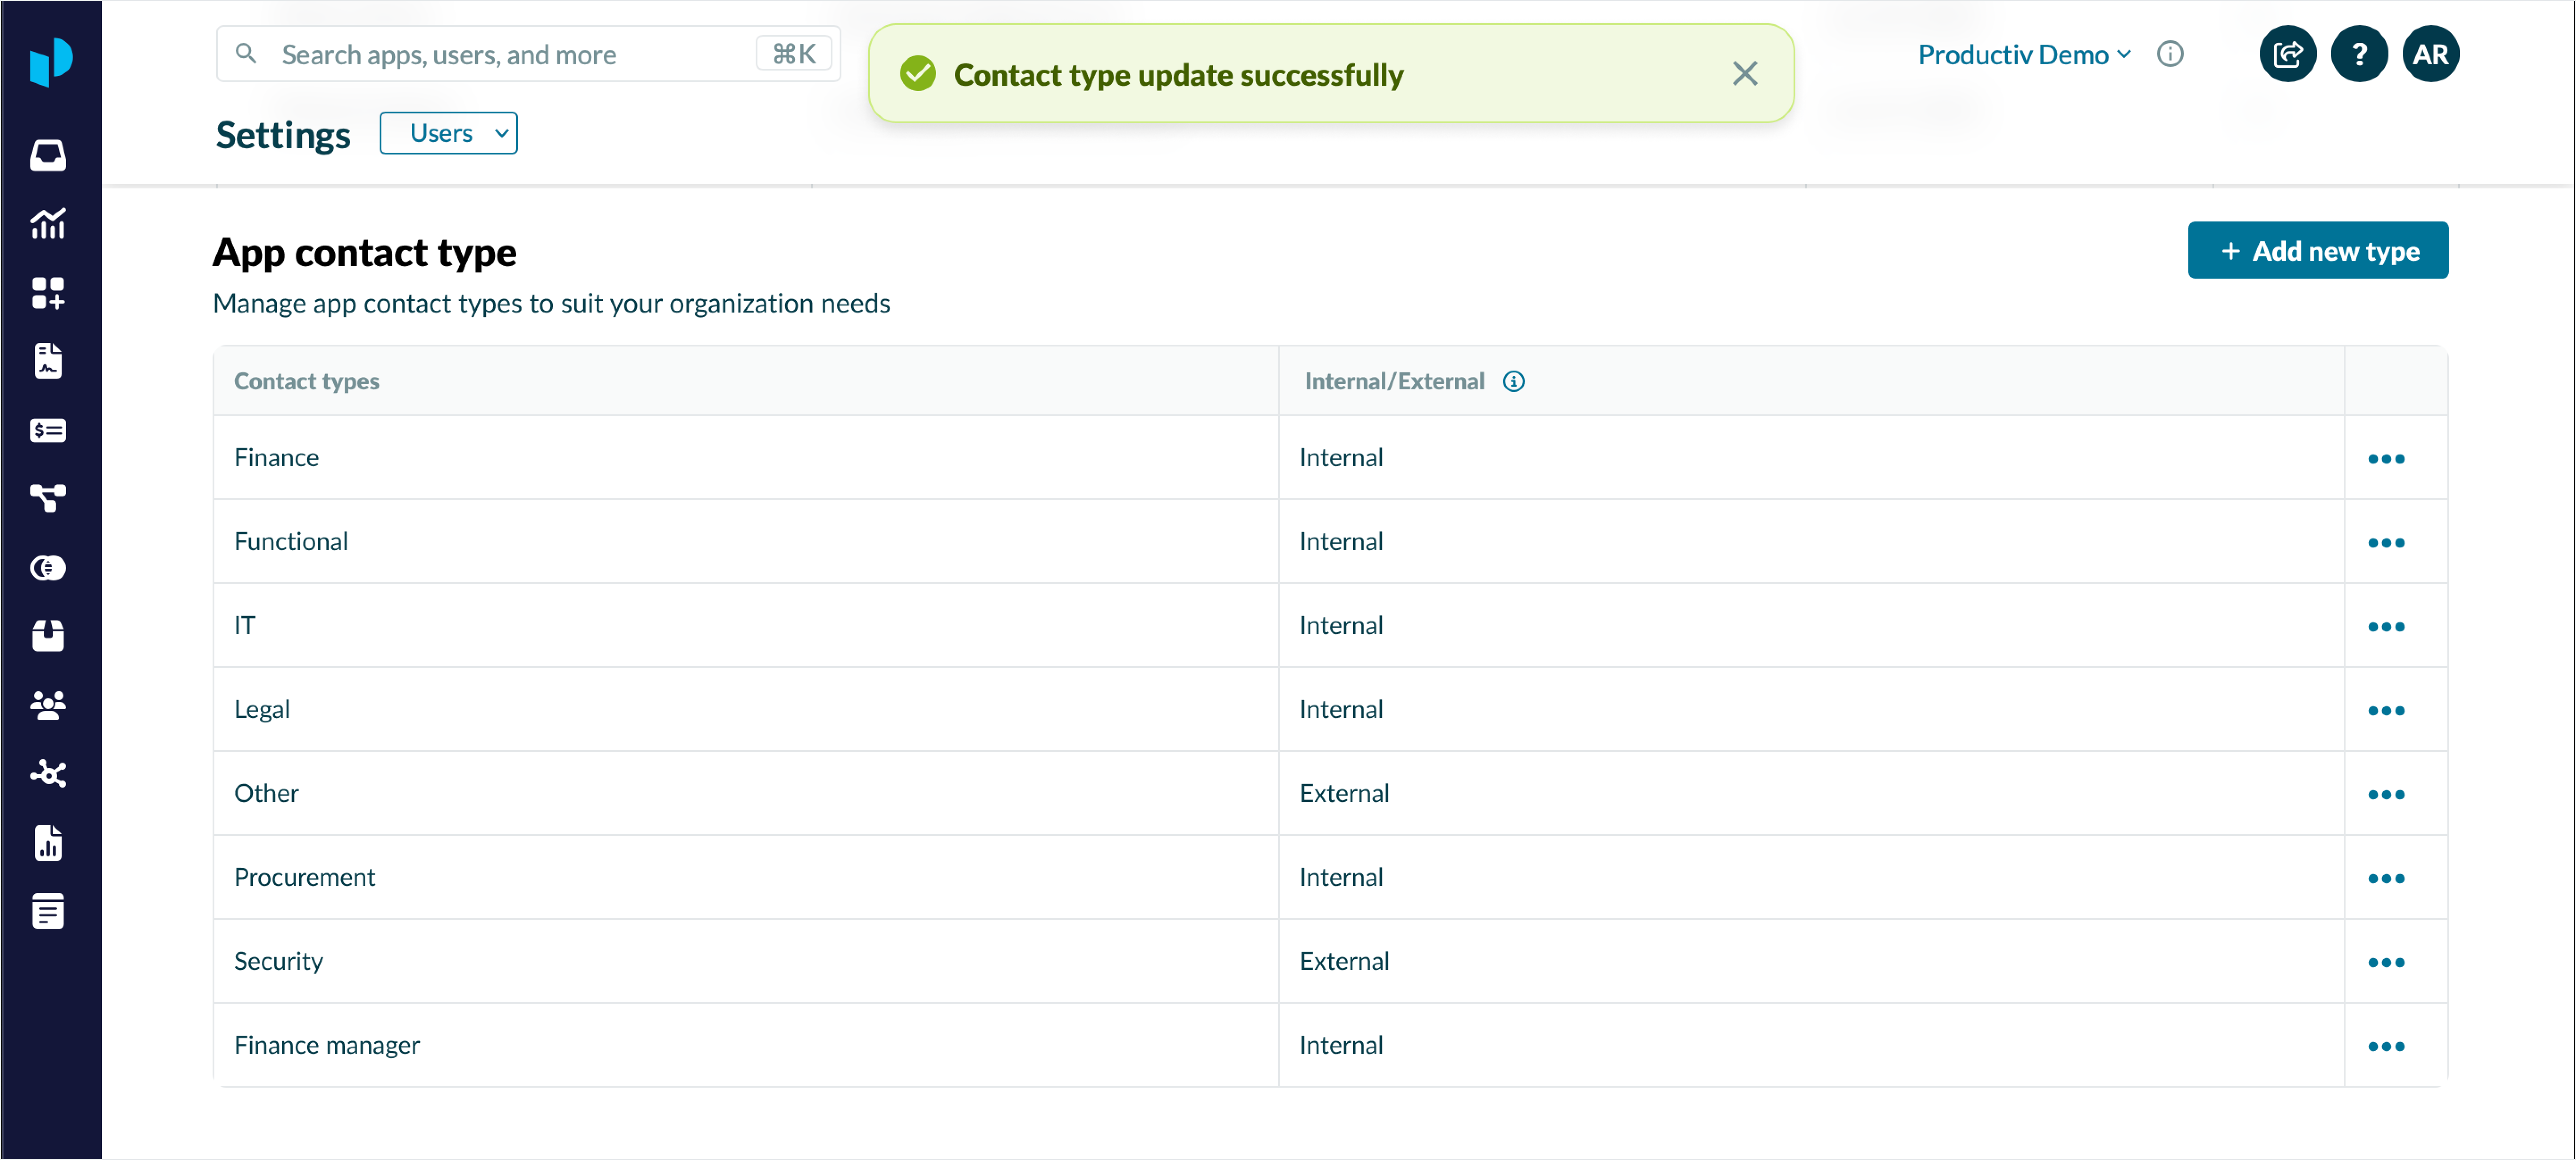Click the share icon in top bar

2287,54
